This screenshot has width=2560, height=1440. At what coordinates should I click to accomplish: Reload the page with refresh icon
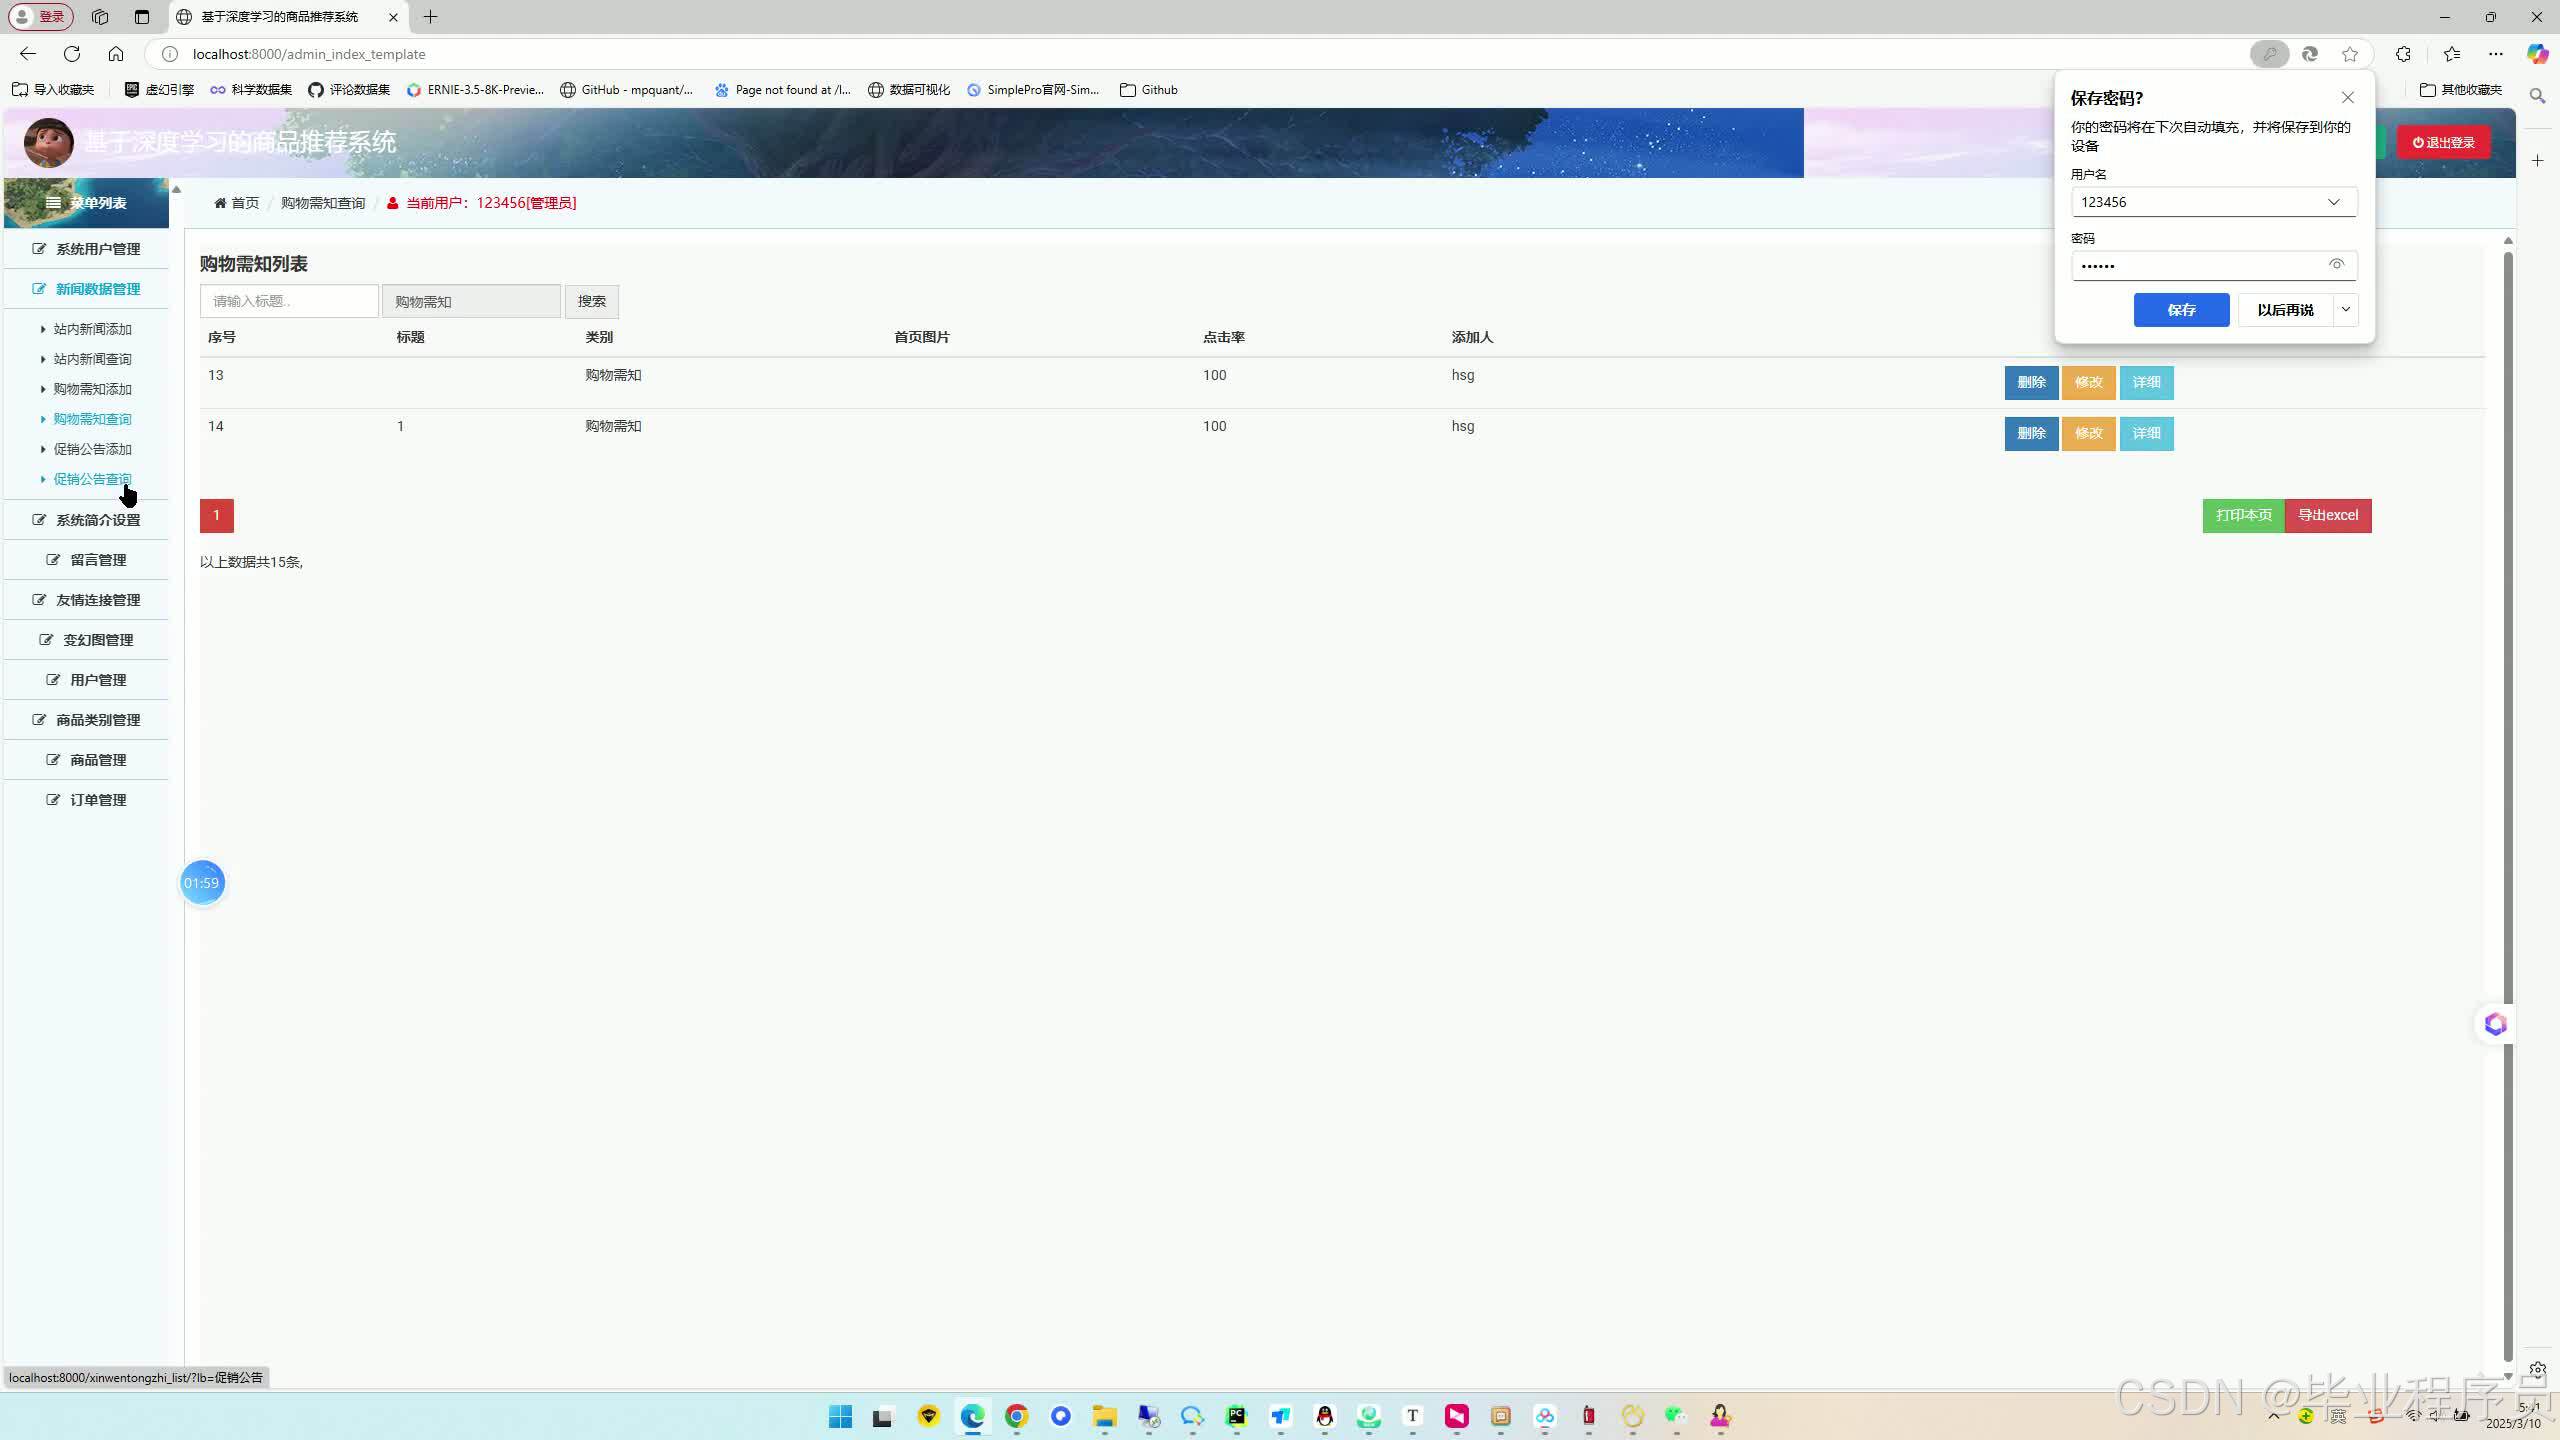(x=72, y=54)
